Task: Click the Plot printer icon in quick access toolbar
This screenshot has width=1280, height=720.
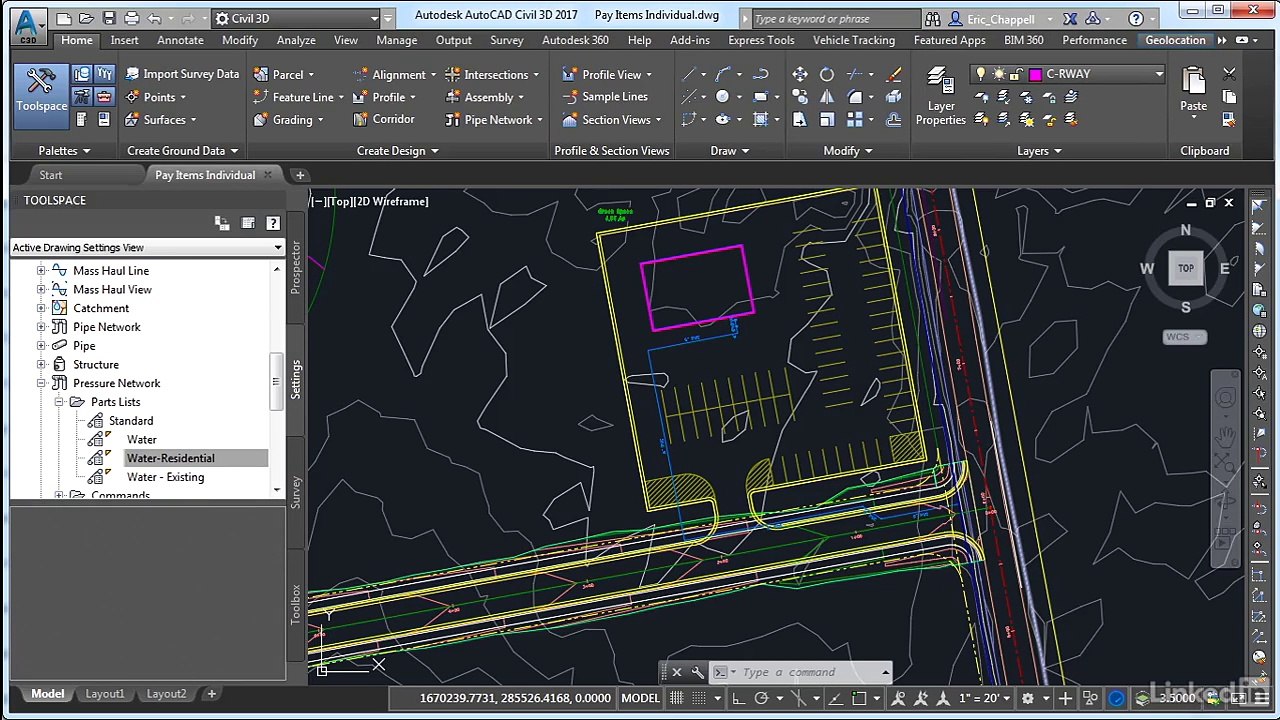Action: (133, 18)
